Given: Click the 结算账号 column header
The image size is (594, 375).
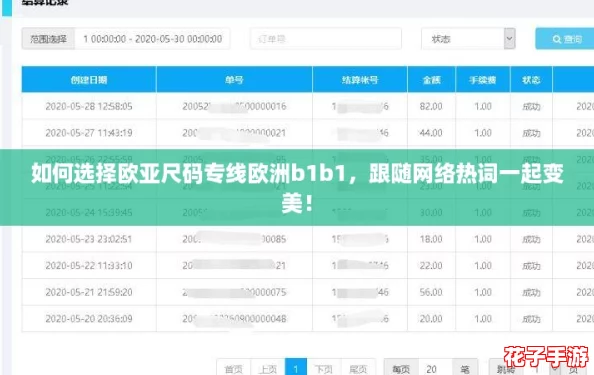Looking at the screenshot, I should point(360,80).
